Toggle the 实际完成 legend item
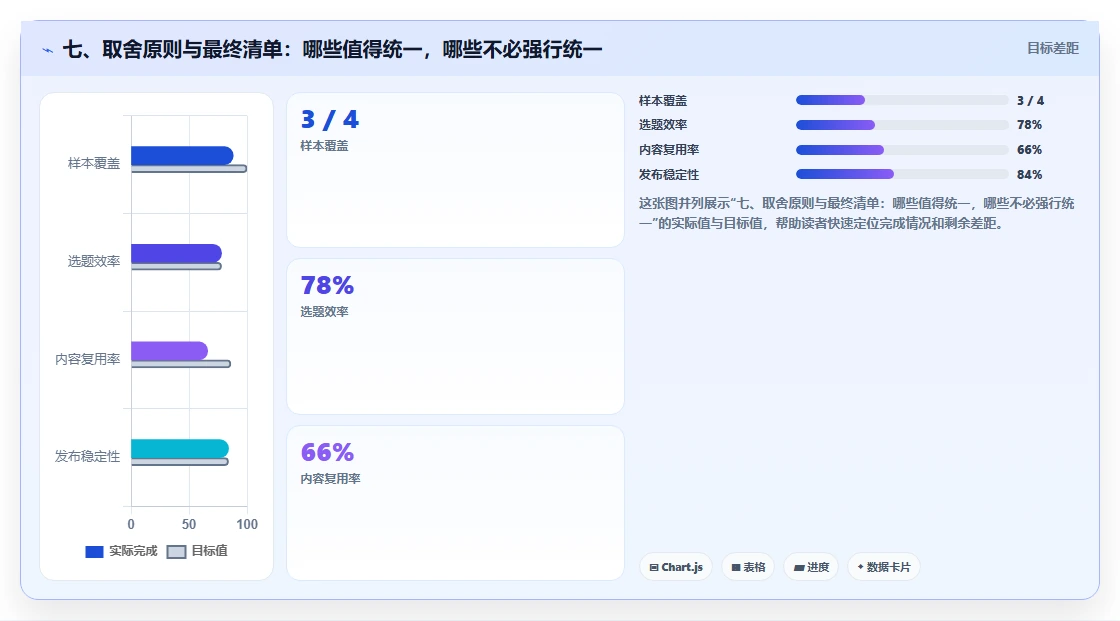Image resolution: width=1120 pixels, height=621 pixels. [121, 551]
